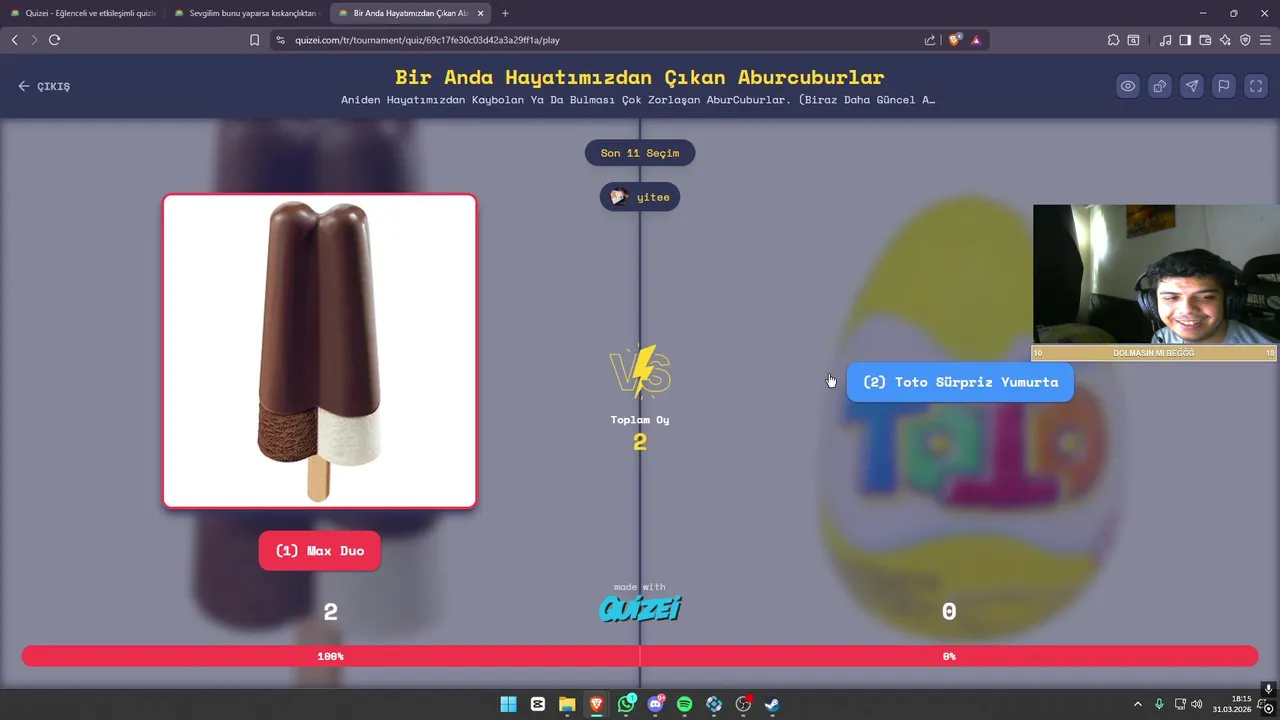Click the dice random icon in quiz header

coord(1160,86)
